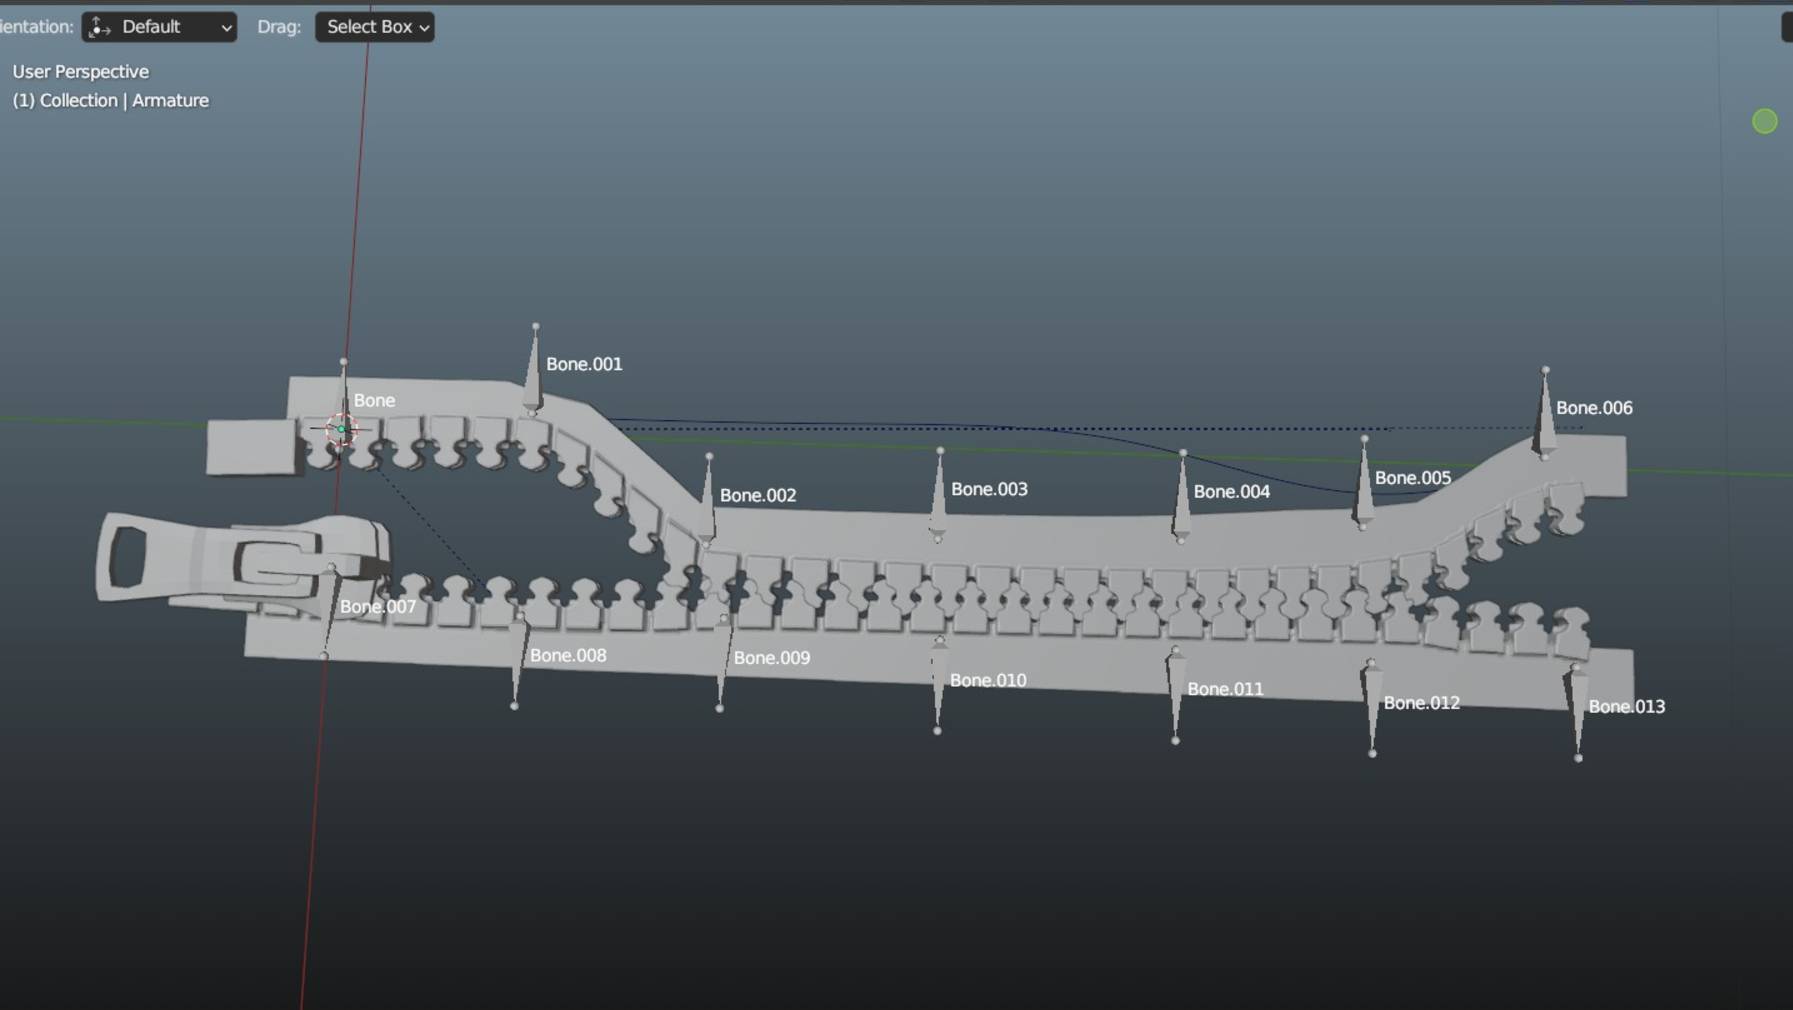Select the root bone labeled Bone

[x=344, y=392]
